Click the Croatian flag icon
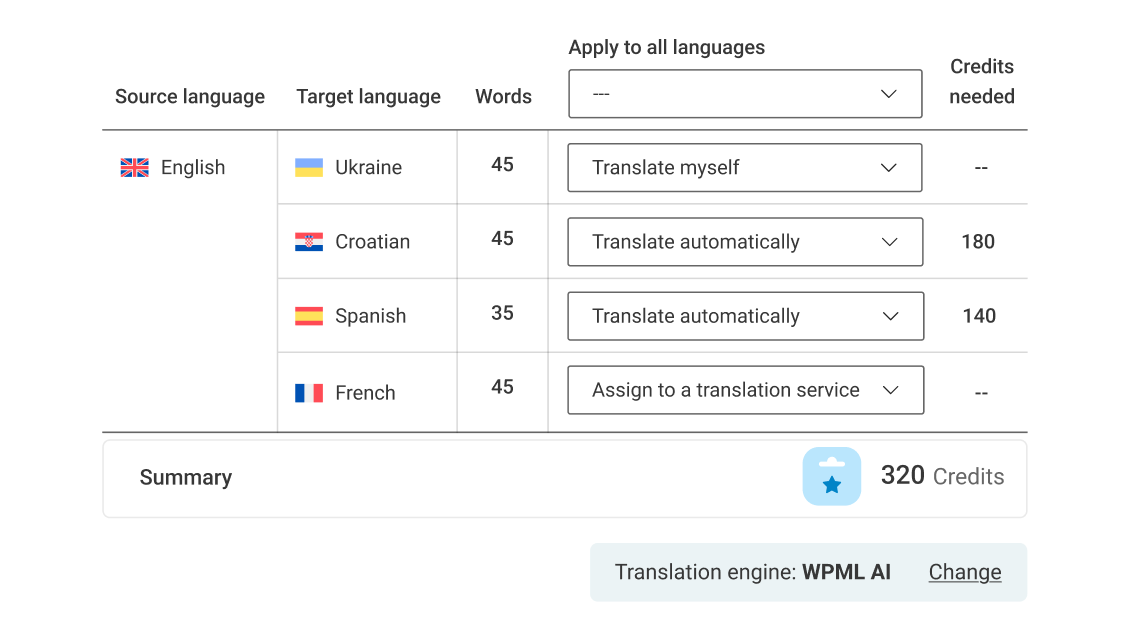 (309, 242)
